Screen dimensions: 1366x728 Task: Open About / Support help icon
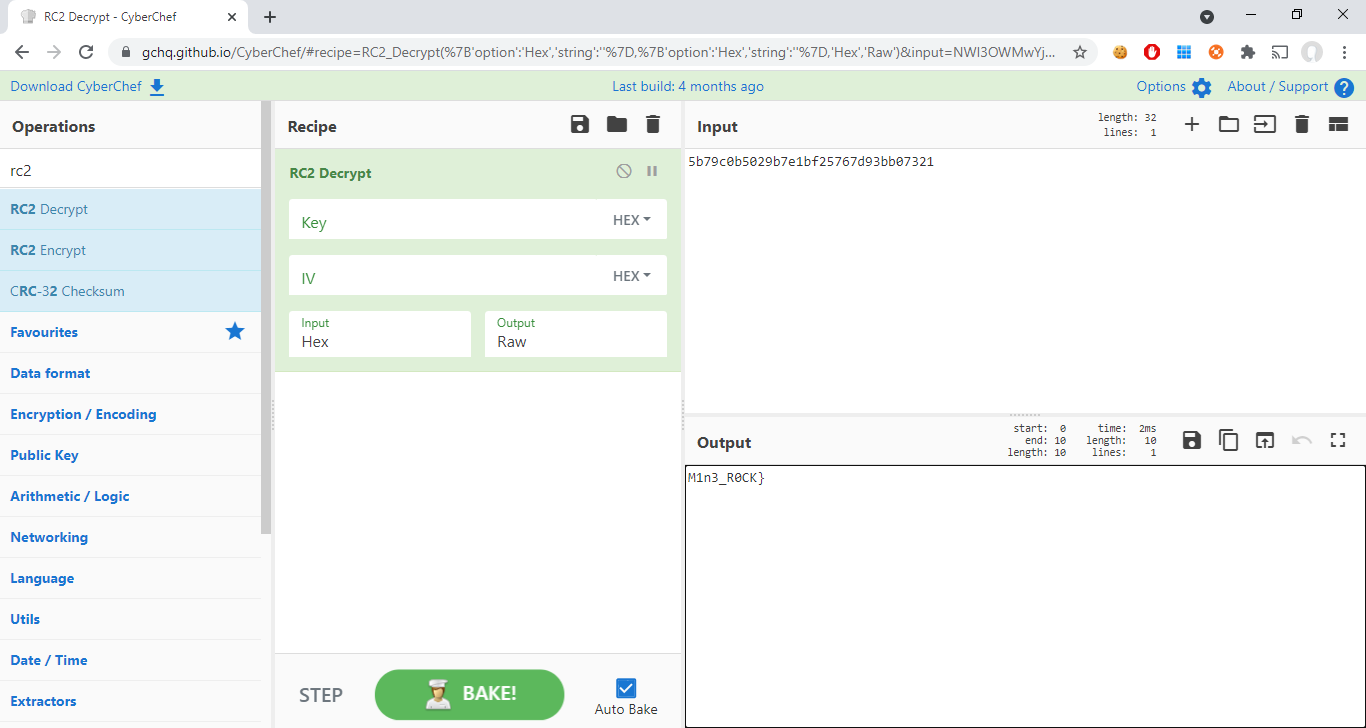pyautogui.click(x=1344, y=88)
